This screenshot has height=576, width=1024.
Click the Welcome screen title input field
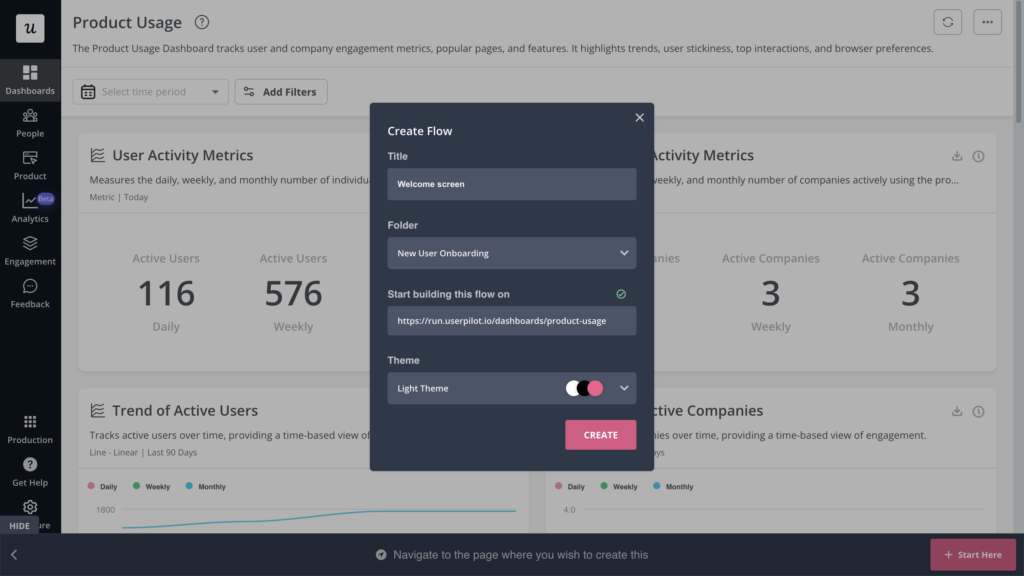[x=511, y=184]
